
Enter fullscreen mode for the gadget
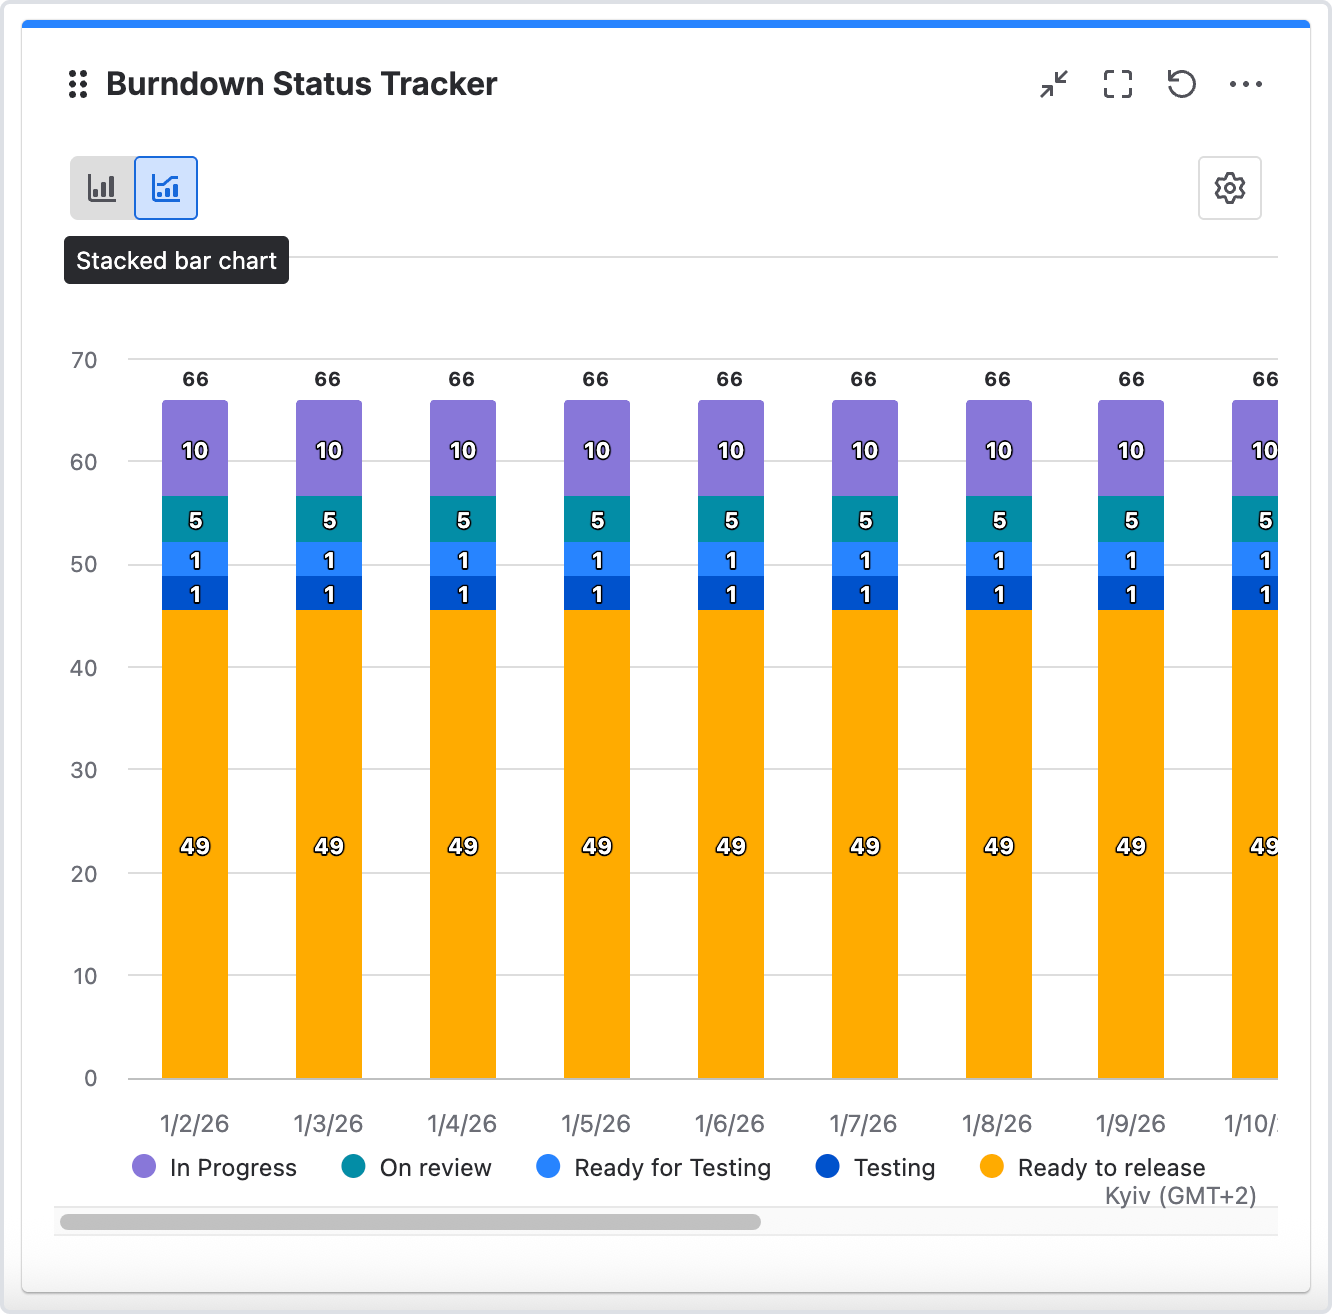point(1118,85)
